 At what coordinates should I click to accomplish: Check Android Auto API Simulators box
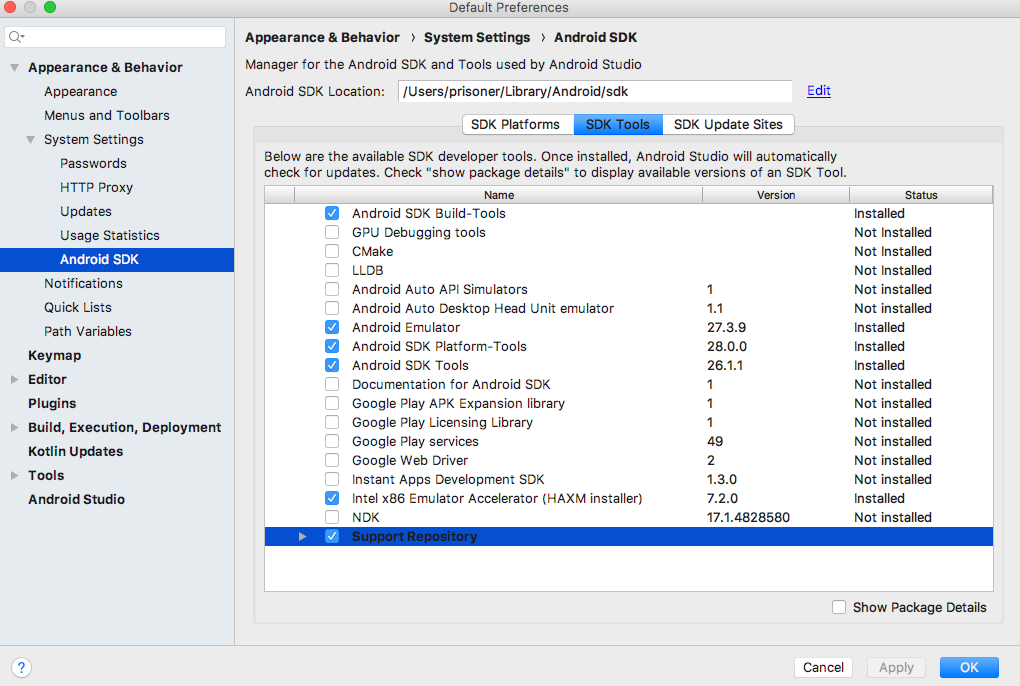coord(332,289)
